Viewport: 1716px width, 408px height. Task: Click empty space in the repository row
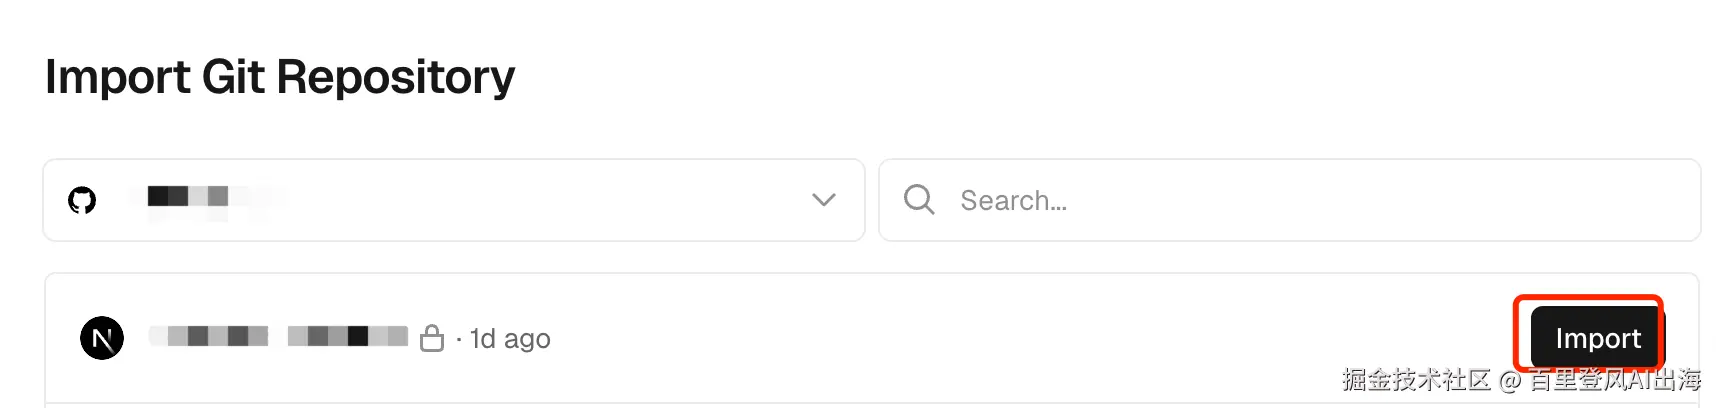pyautogui.click(x=1000, y=338)
